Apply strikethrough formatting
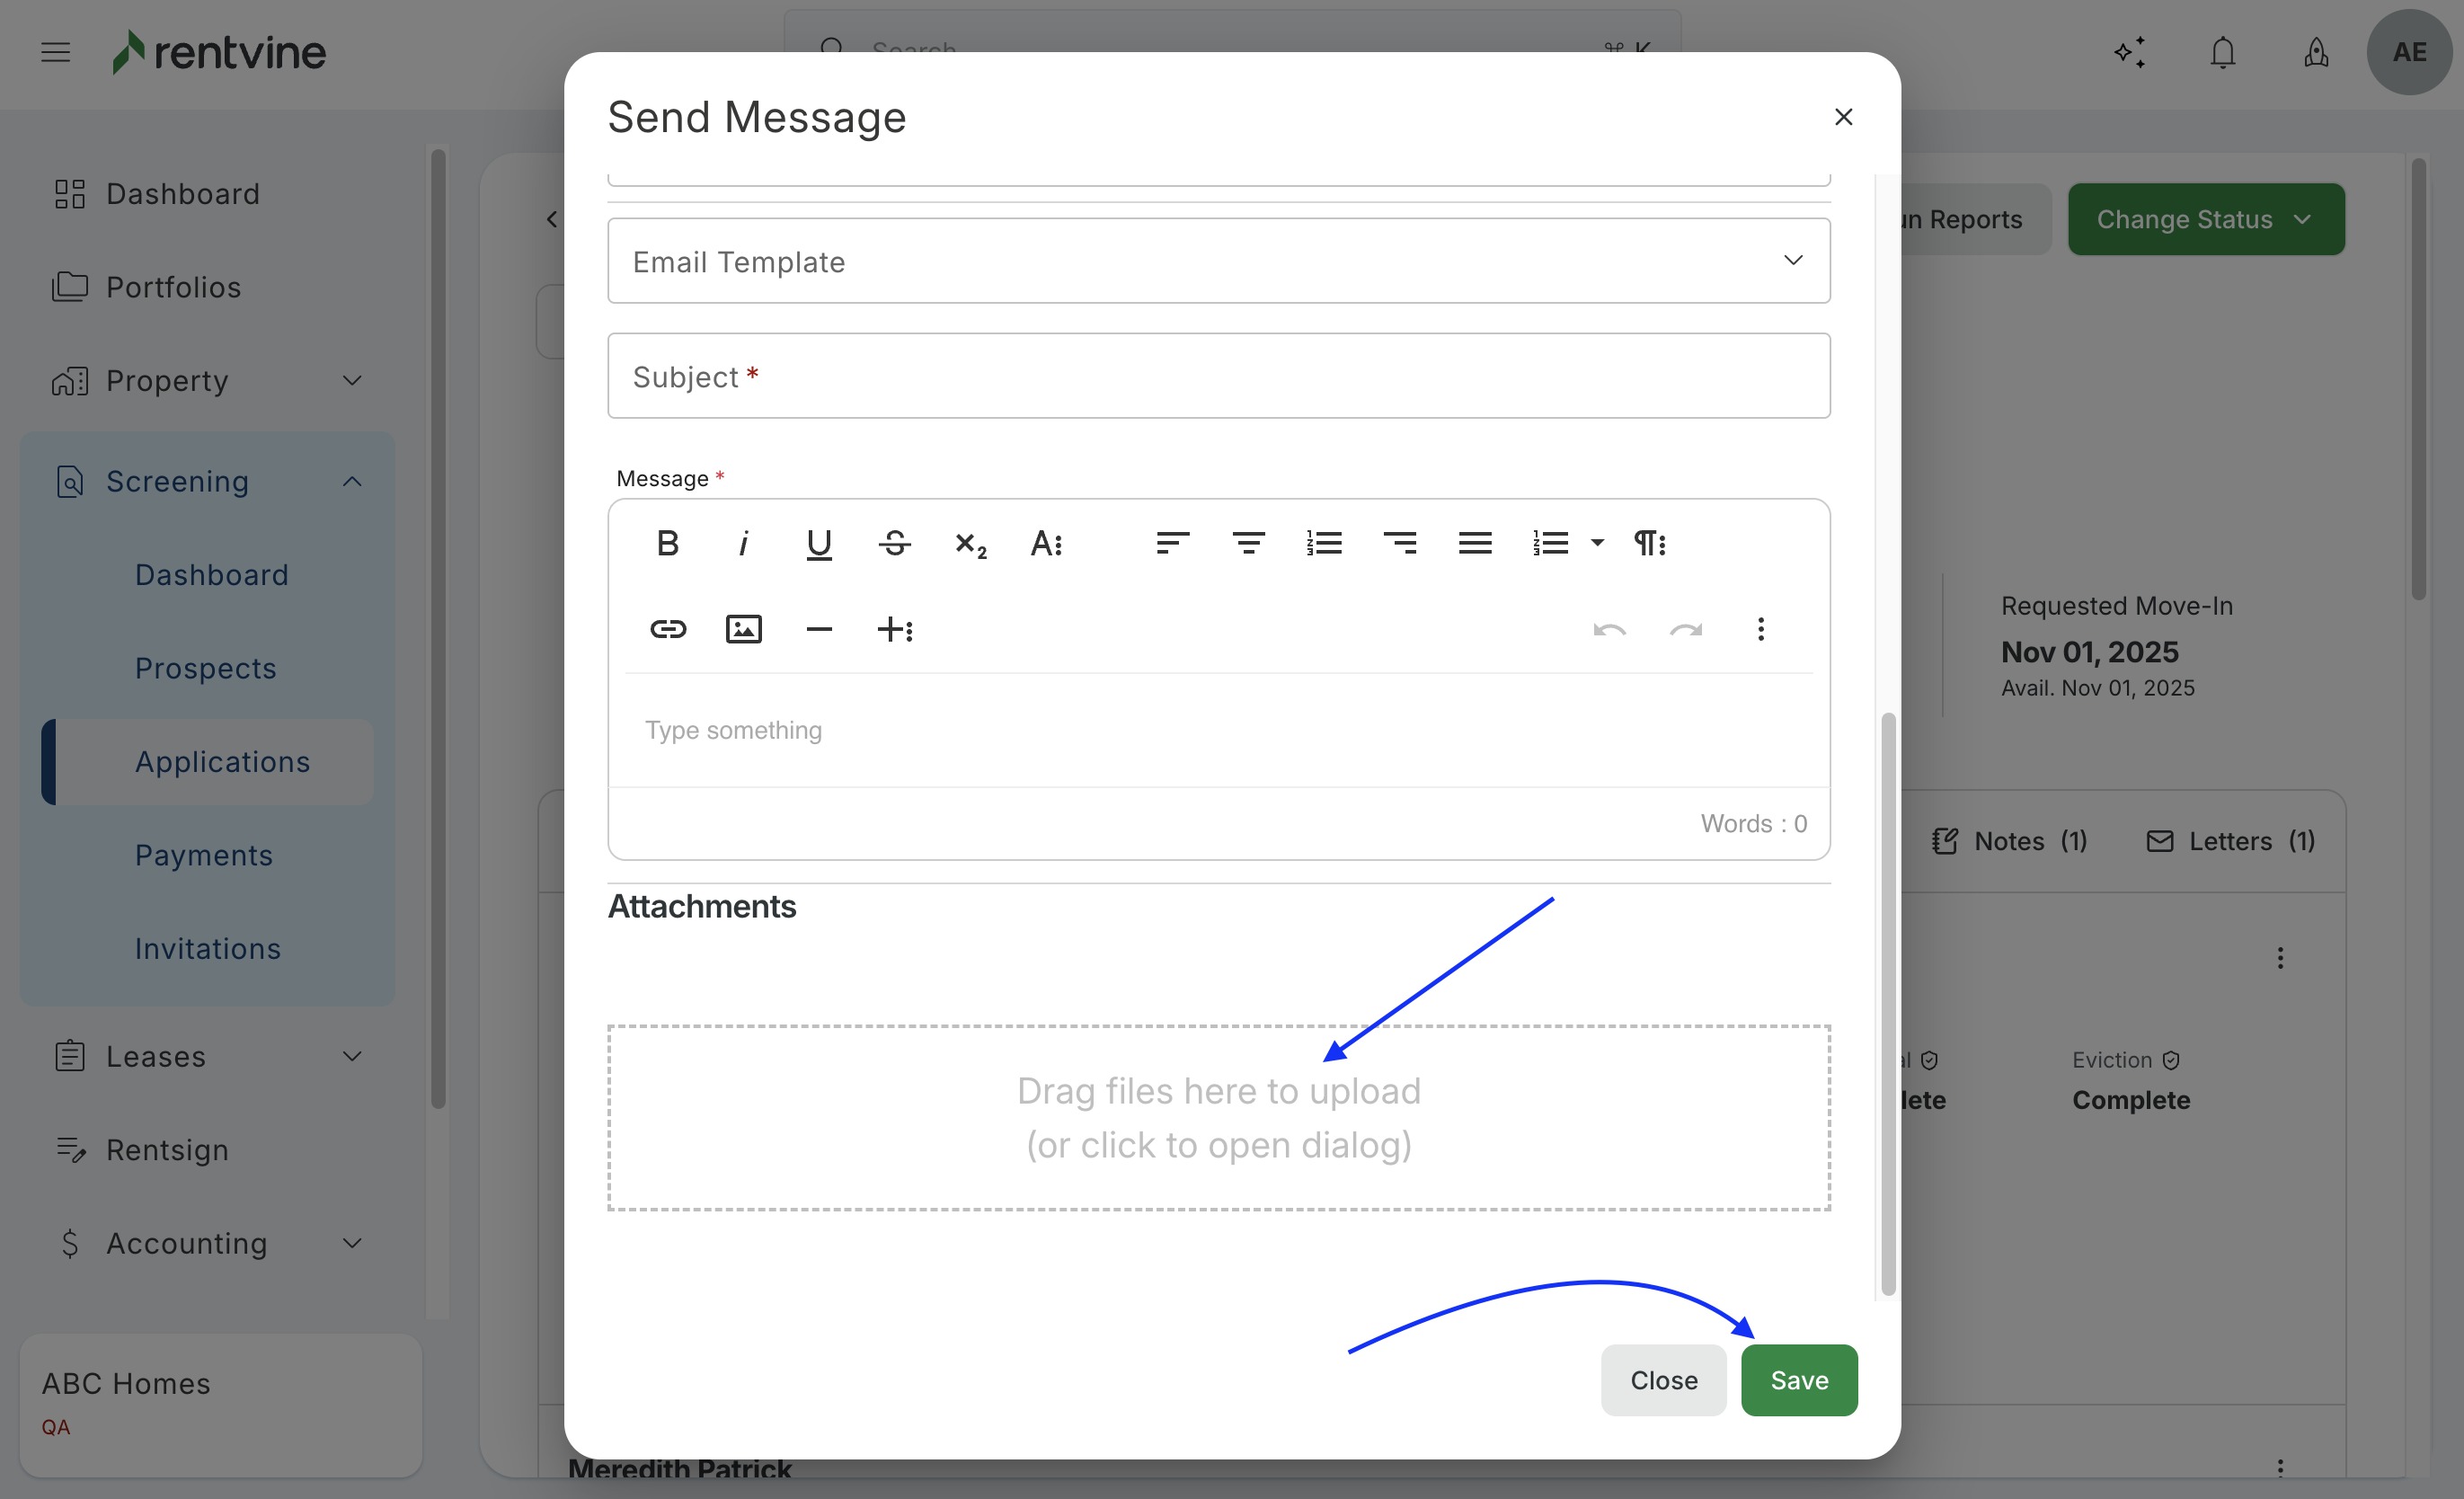Viewport: 2464px width, 1499px height. [x=894, y=543]
